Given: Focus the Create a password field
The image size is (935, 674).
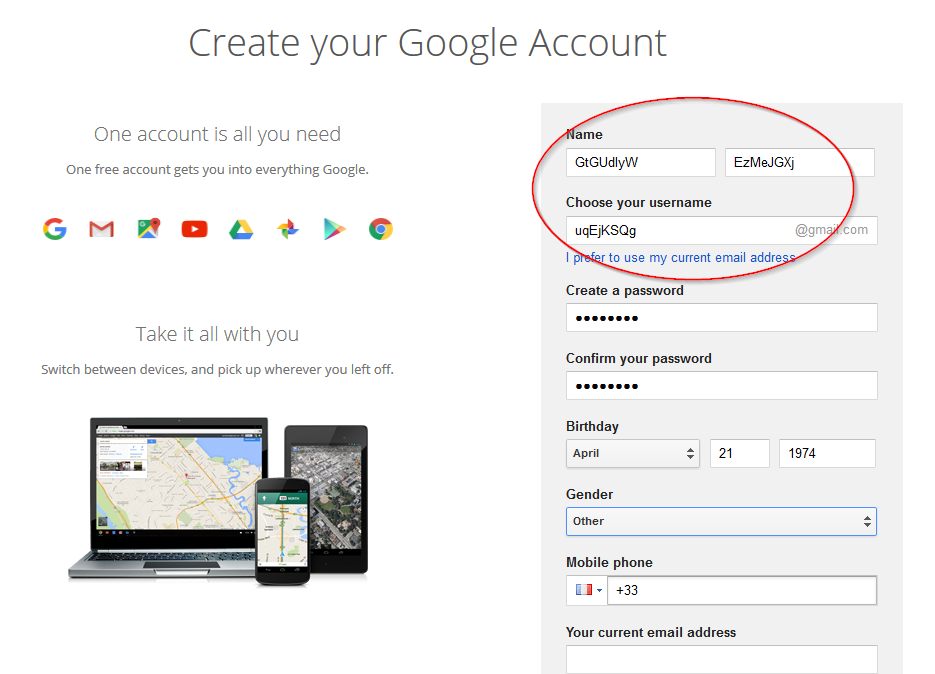Looking at the screenshot, I should (x=722, y=317).
